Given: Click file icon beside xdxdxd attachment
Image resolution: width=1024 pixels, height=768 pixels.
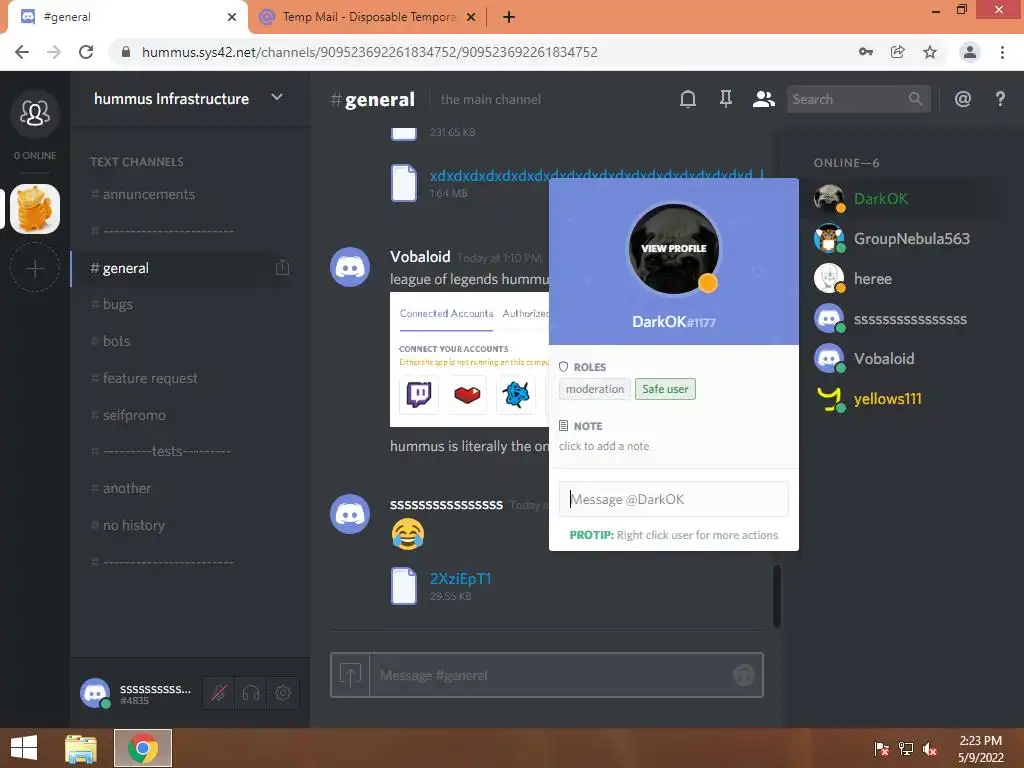Looking at the screenshot, I should click(404, 182).
